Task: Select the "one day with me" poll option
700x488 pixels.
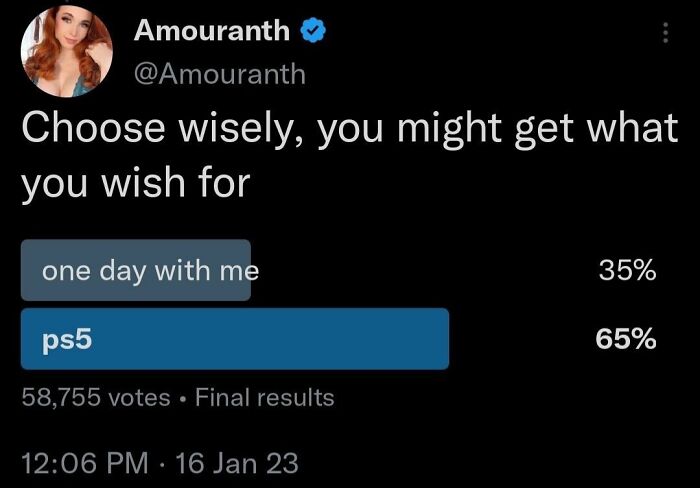Action: coord(136,270)
